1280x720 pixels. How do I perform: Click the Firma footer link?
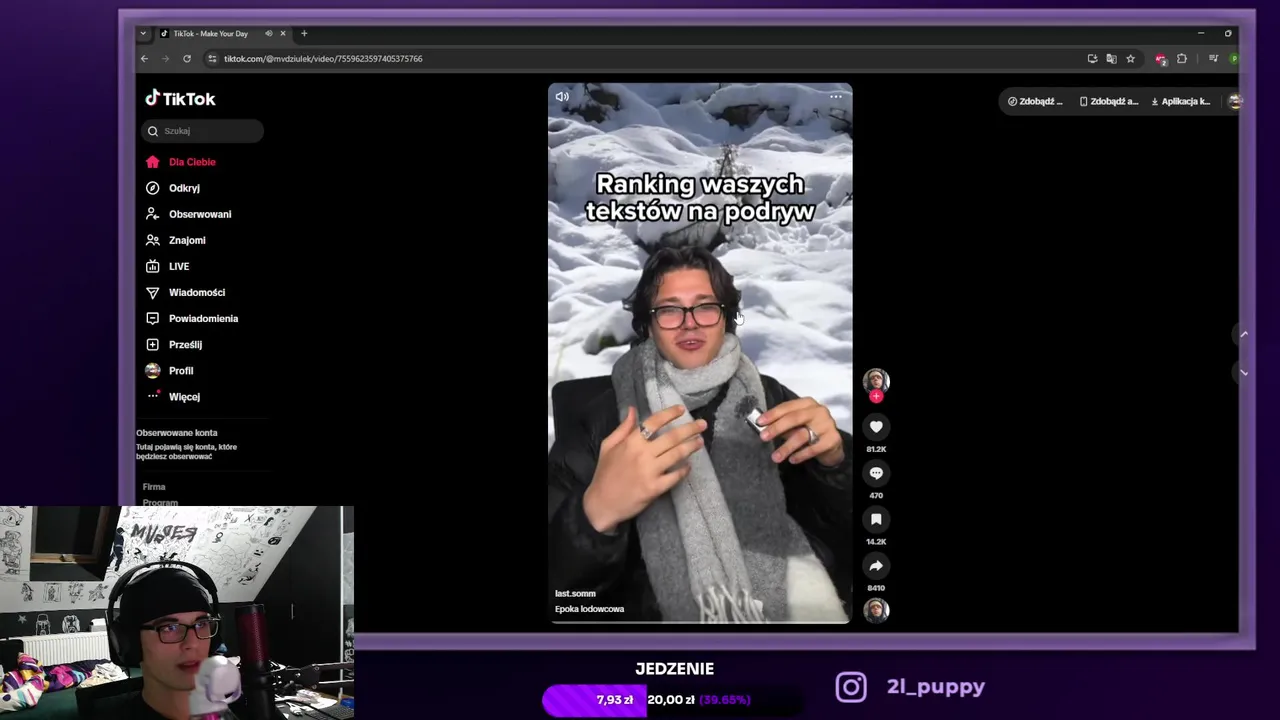pos(154,487)
